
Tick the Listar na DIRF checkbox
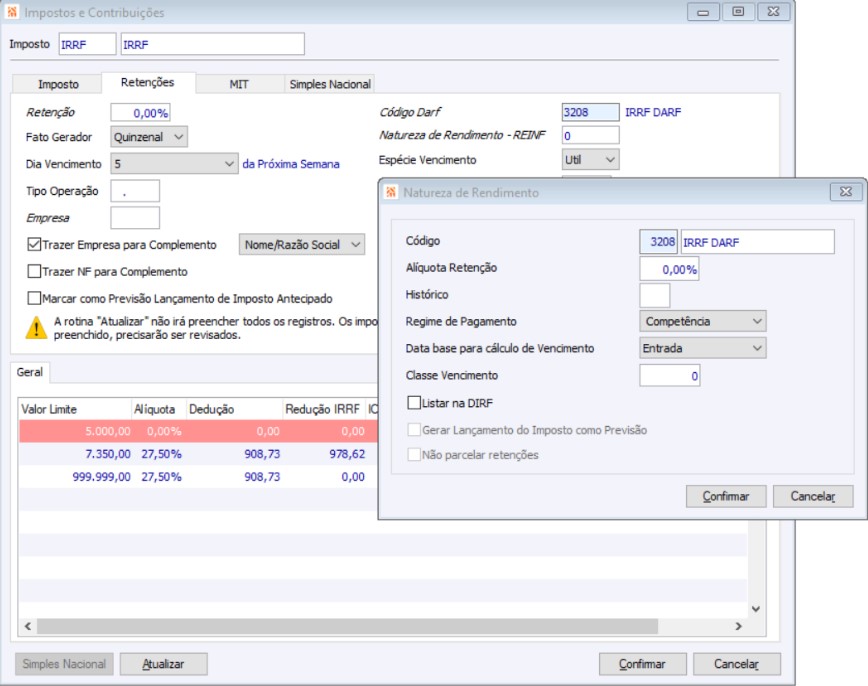click(414, 403)
